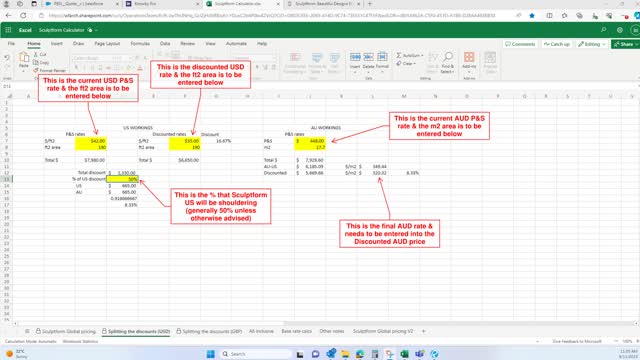Image resolution: width=640 pixels, height=360 pixels.
Task: Bookmark page with star icon
Action: tap(532, 16)
